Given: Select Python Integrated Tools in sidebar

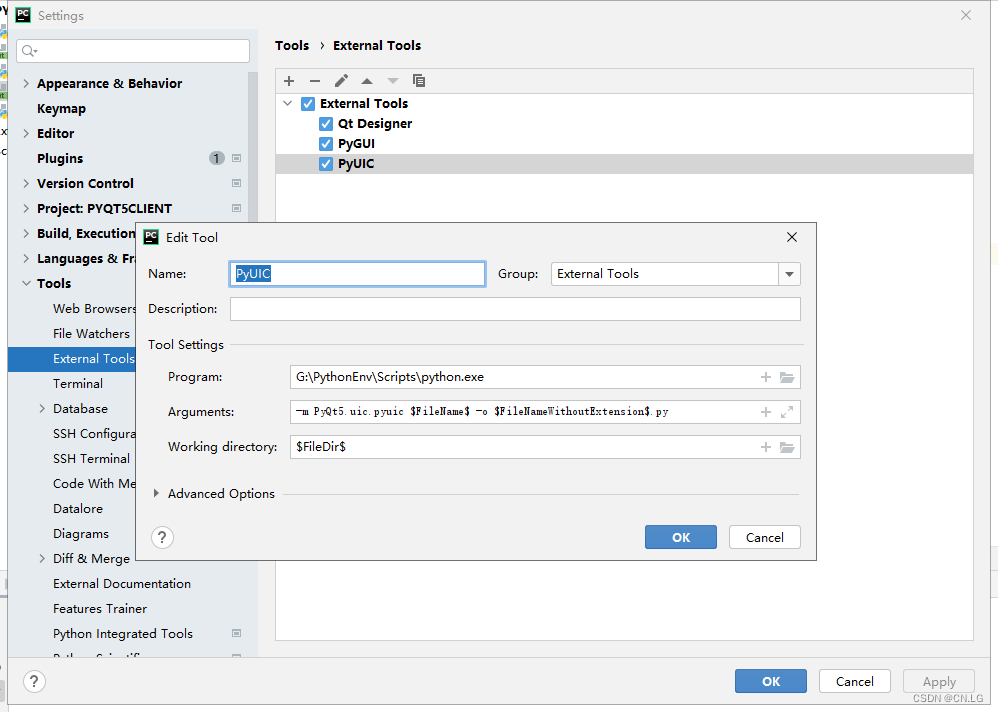Looking at the screenshot, I should 122,633.
